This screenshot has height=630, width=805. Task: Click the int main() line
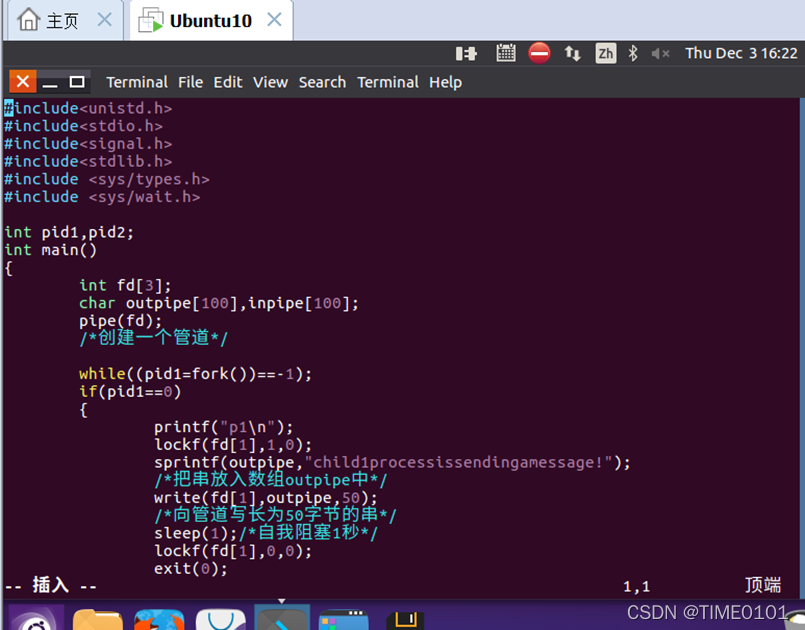click(50, 250)
